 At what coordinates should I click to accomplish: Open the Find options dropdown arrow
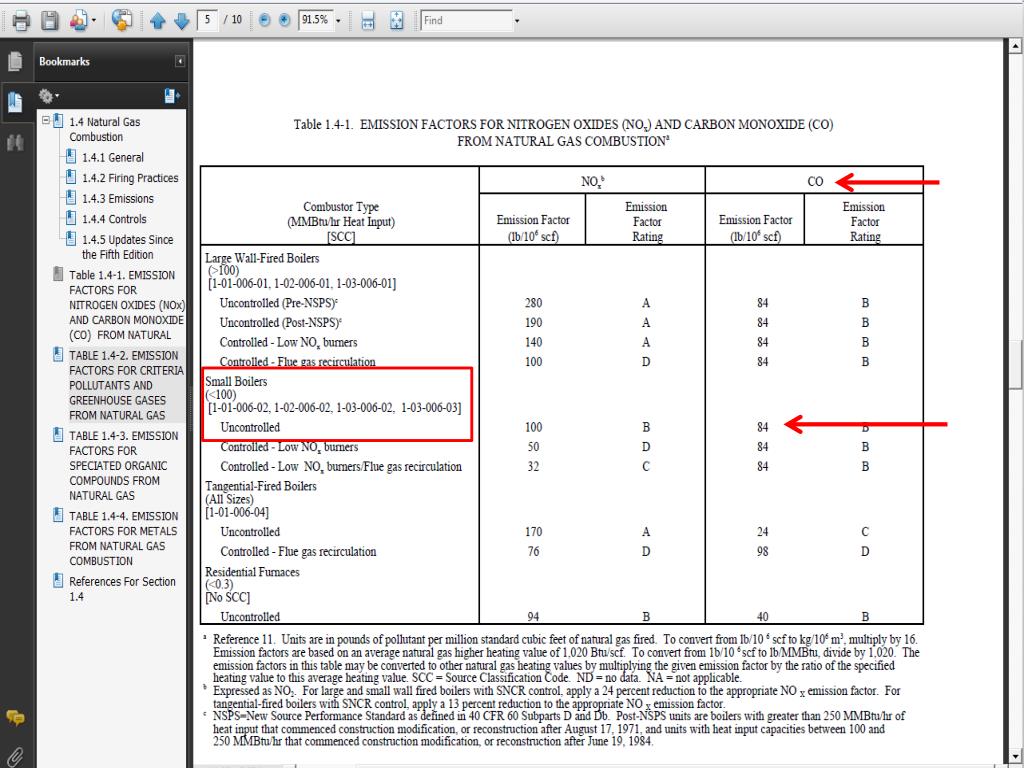(x=517, y=21)
